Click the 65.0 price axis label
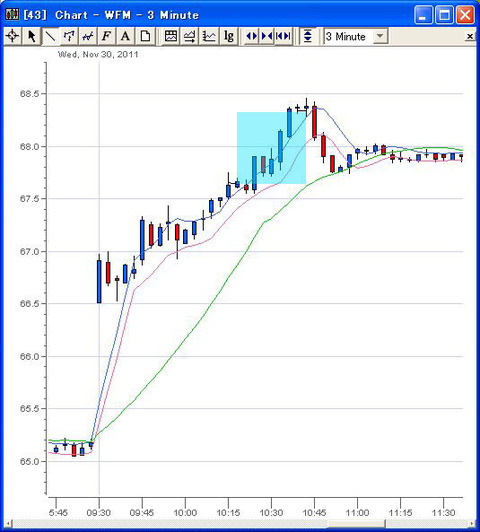The height and width of the screenshot is (532, 480). click(x=29, y=461)
